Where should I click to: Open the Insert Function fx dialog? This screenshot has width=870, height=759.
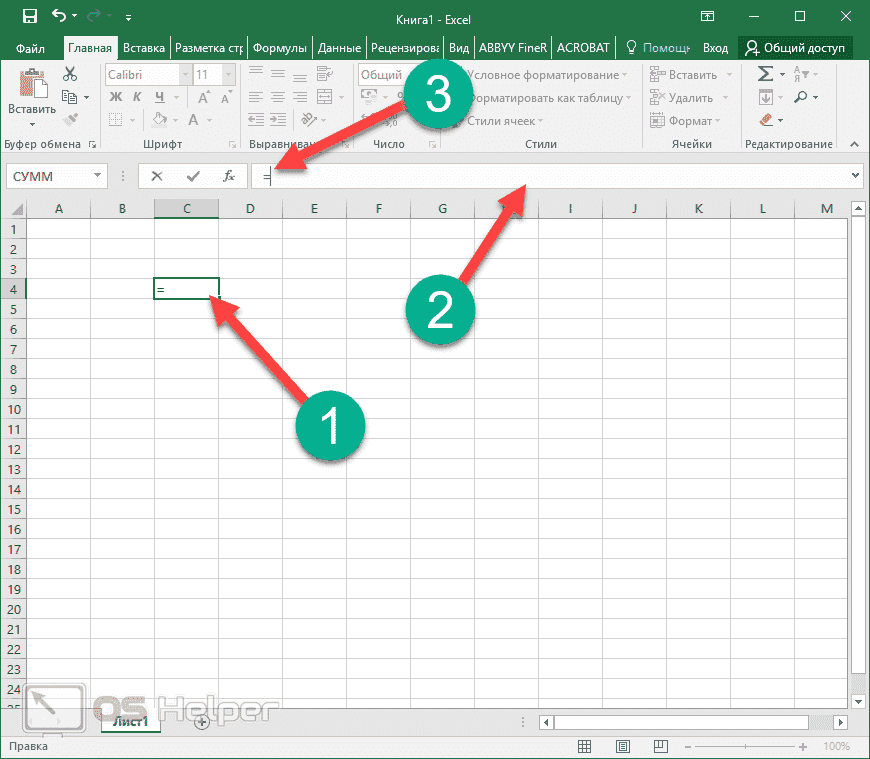(228, 176)
